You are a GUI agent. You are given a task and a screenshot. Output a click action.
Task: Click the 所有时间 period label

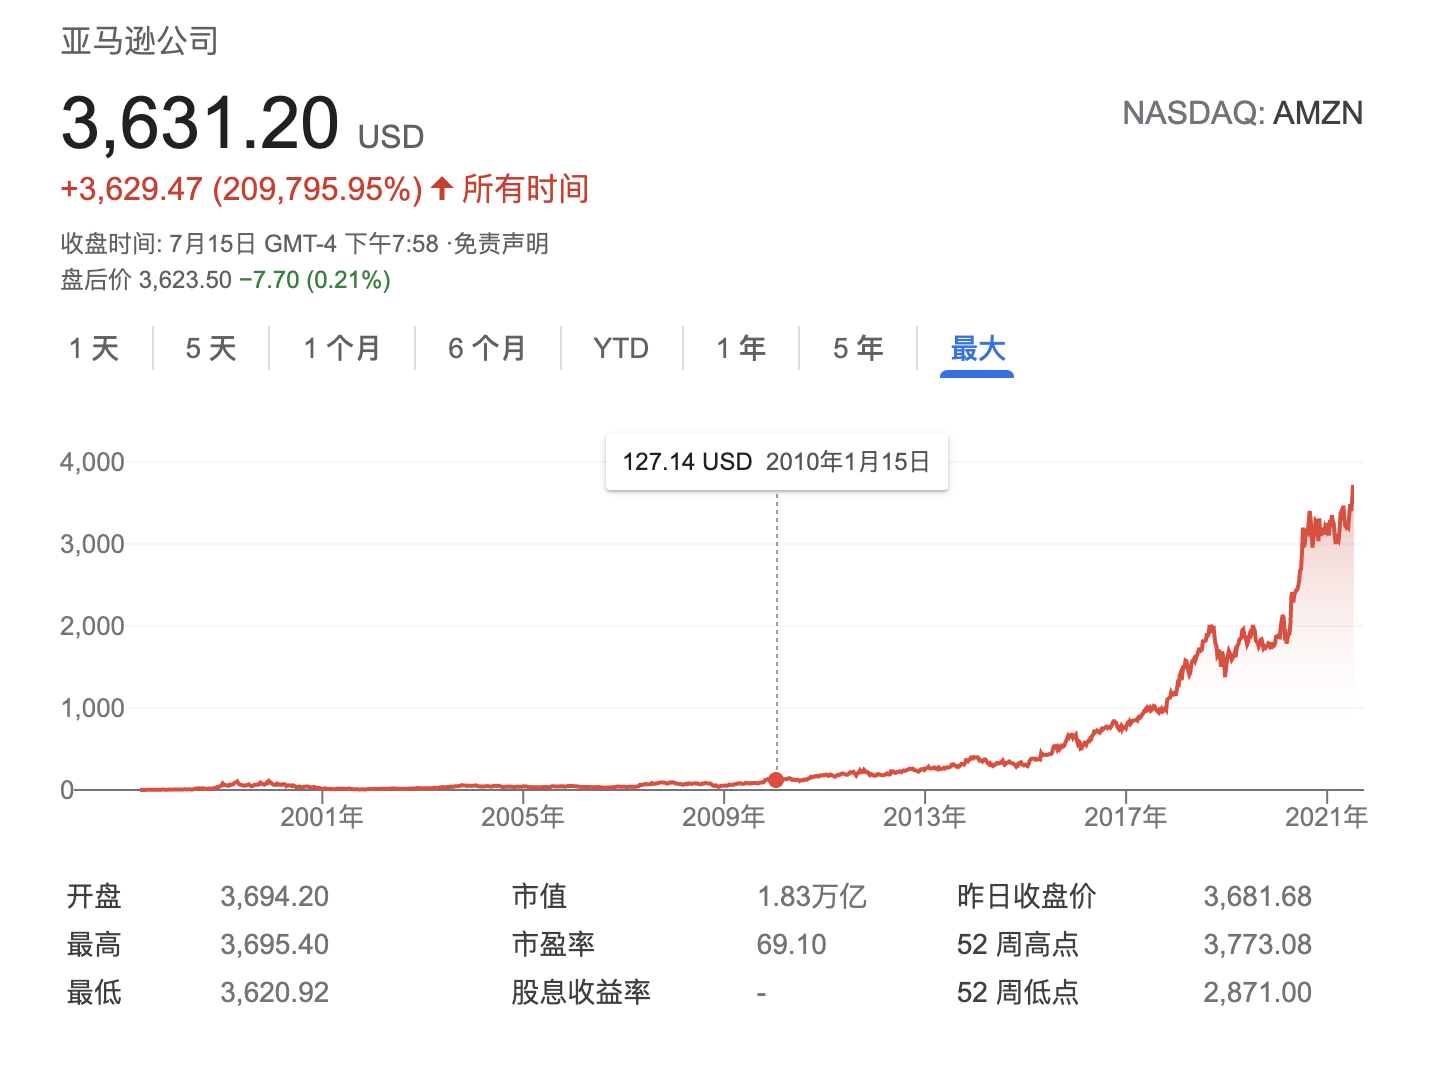click(x=525, y=188)
